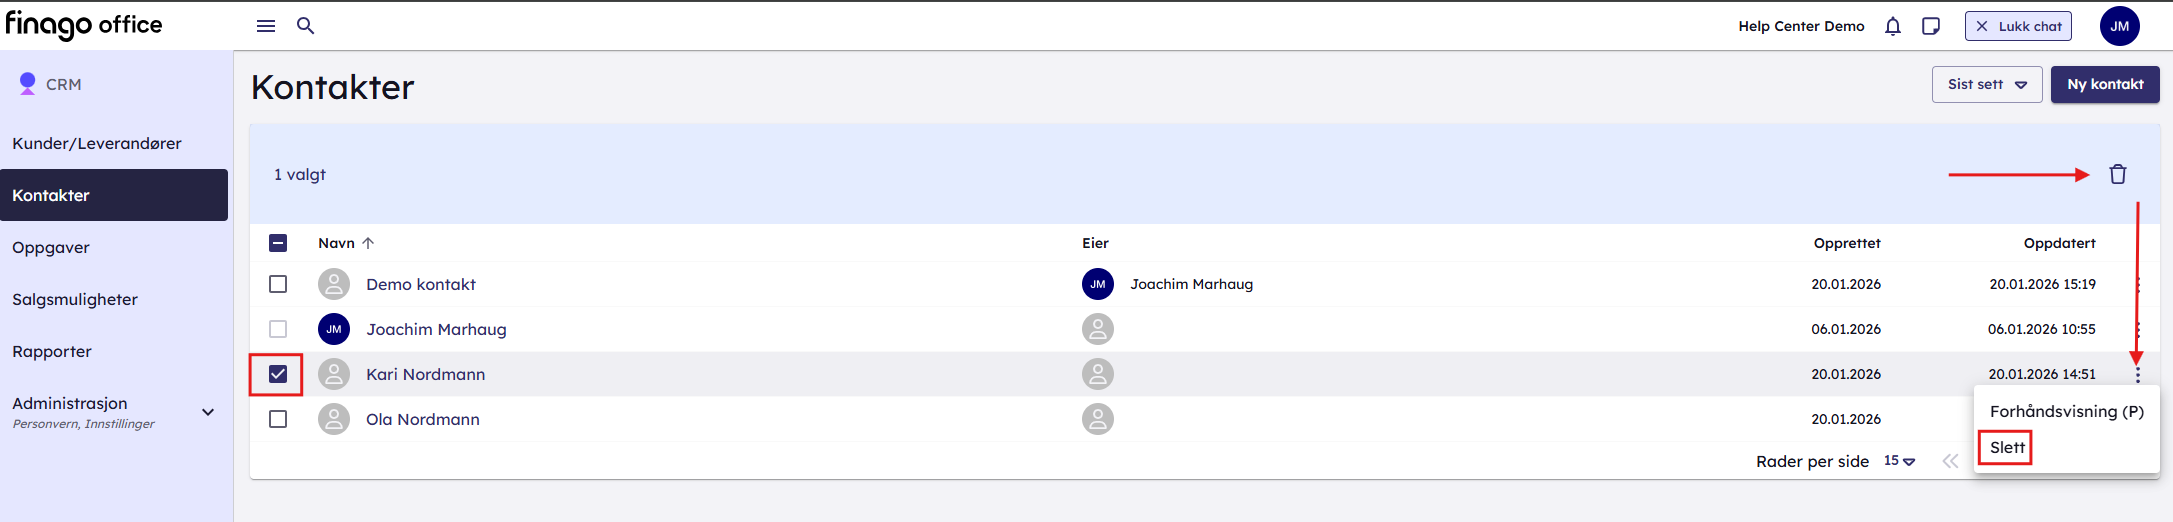Sort by the Navn column header
This screenshot has height=522, width=2173.
[337, 243]
